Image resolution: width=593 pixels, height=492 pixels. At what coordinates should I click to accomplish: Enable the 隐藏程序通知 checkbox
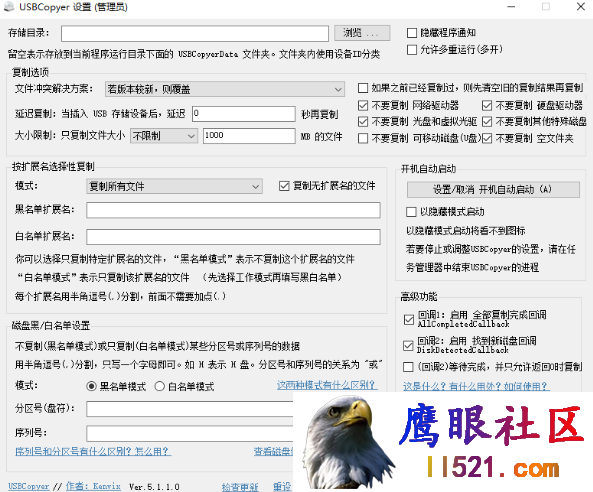[412, 33]
